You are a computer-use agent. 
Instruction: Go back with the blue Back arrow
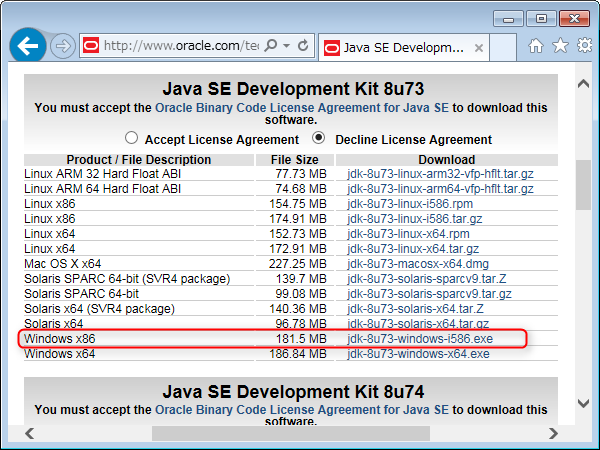point(28,46)
